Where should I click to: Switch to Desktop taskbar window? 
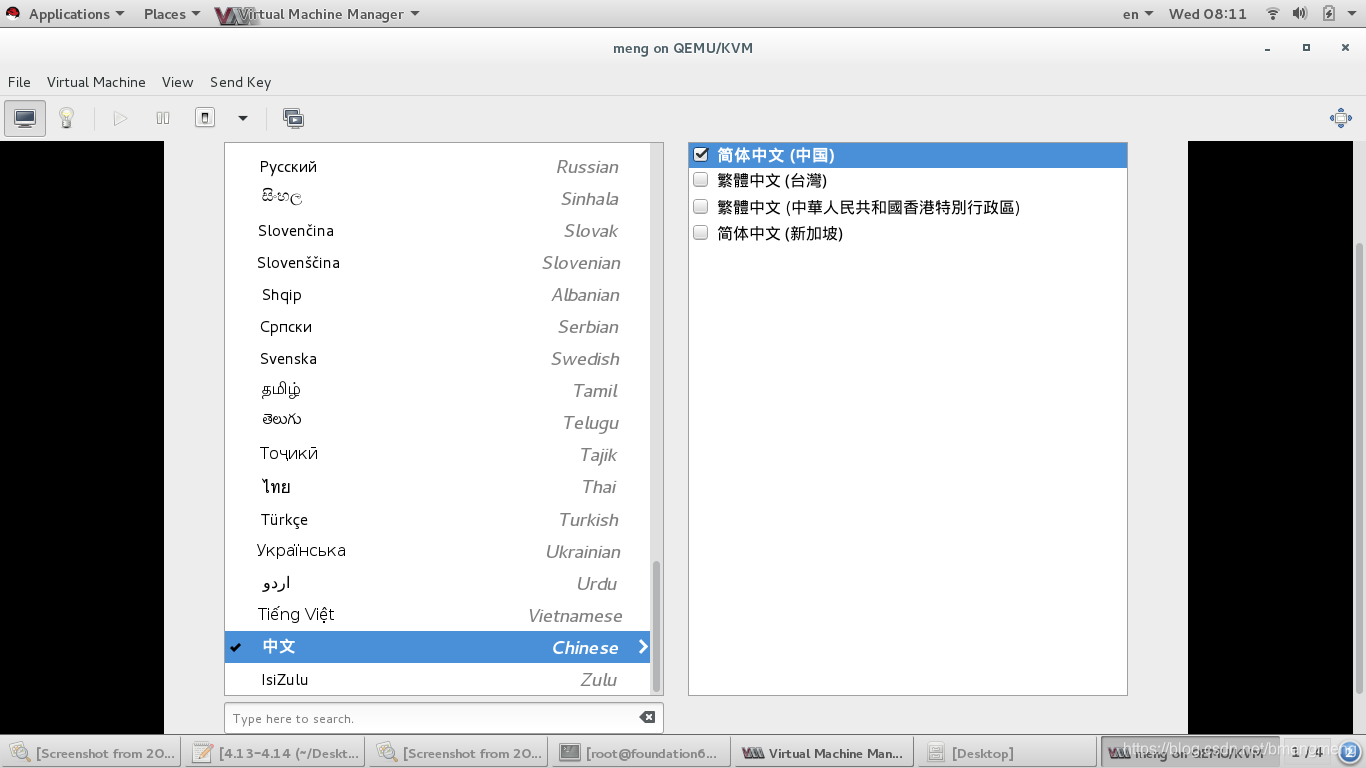1007,753
